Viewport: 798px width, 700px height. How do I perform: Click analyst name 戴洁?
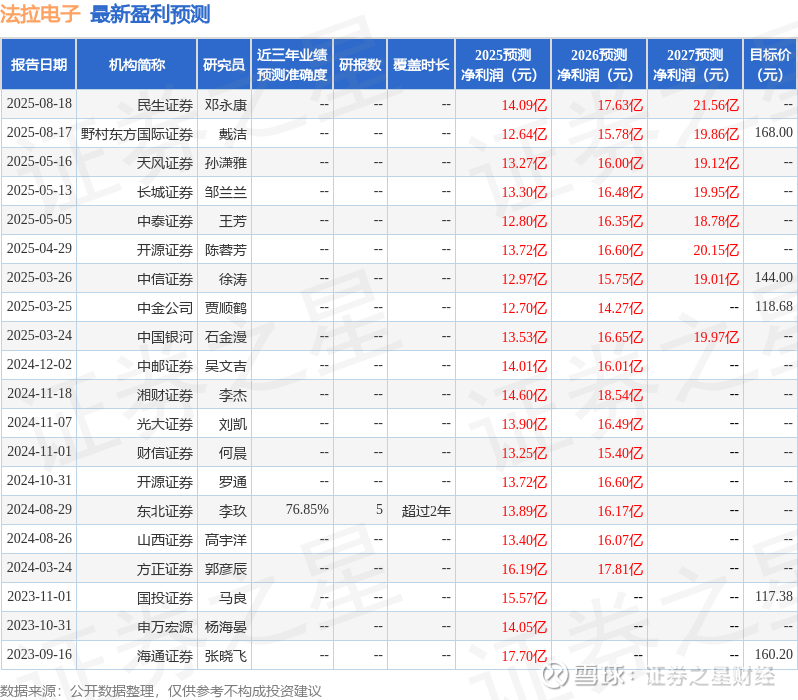click(233, 134)
